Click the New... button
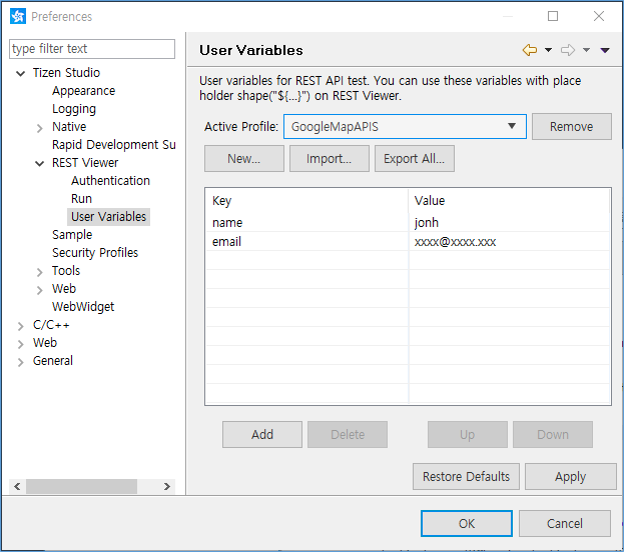The height and width of the screenshot is (552, 624). tap(244, 158)
